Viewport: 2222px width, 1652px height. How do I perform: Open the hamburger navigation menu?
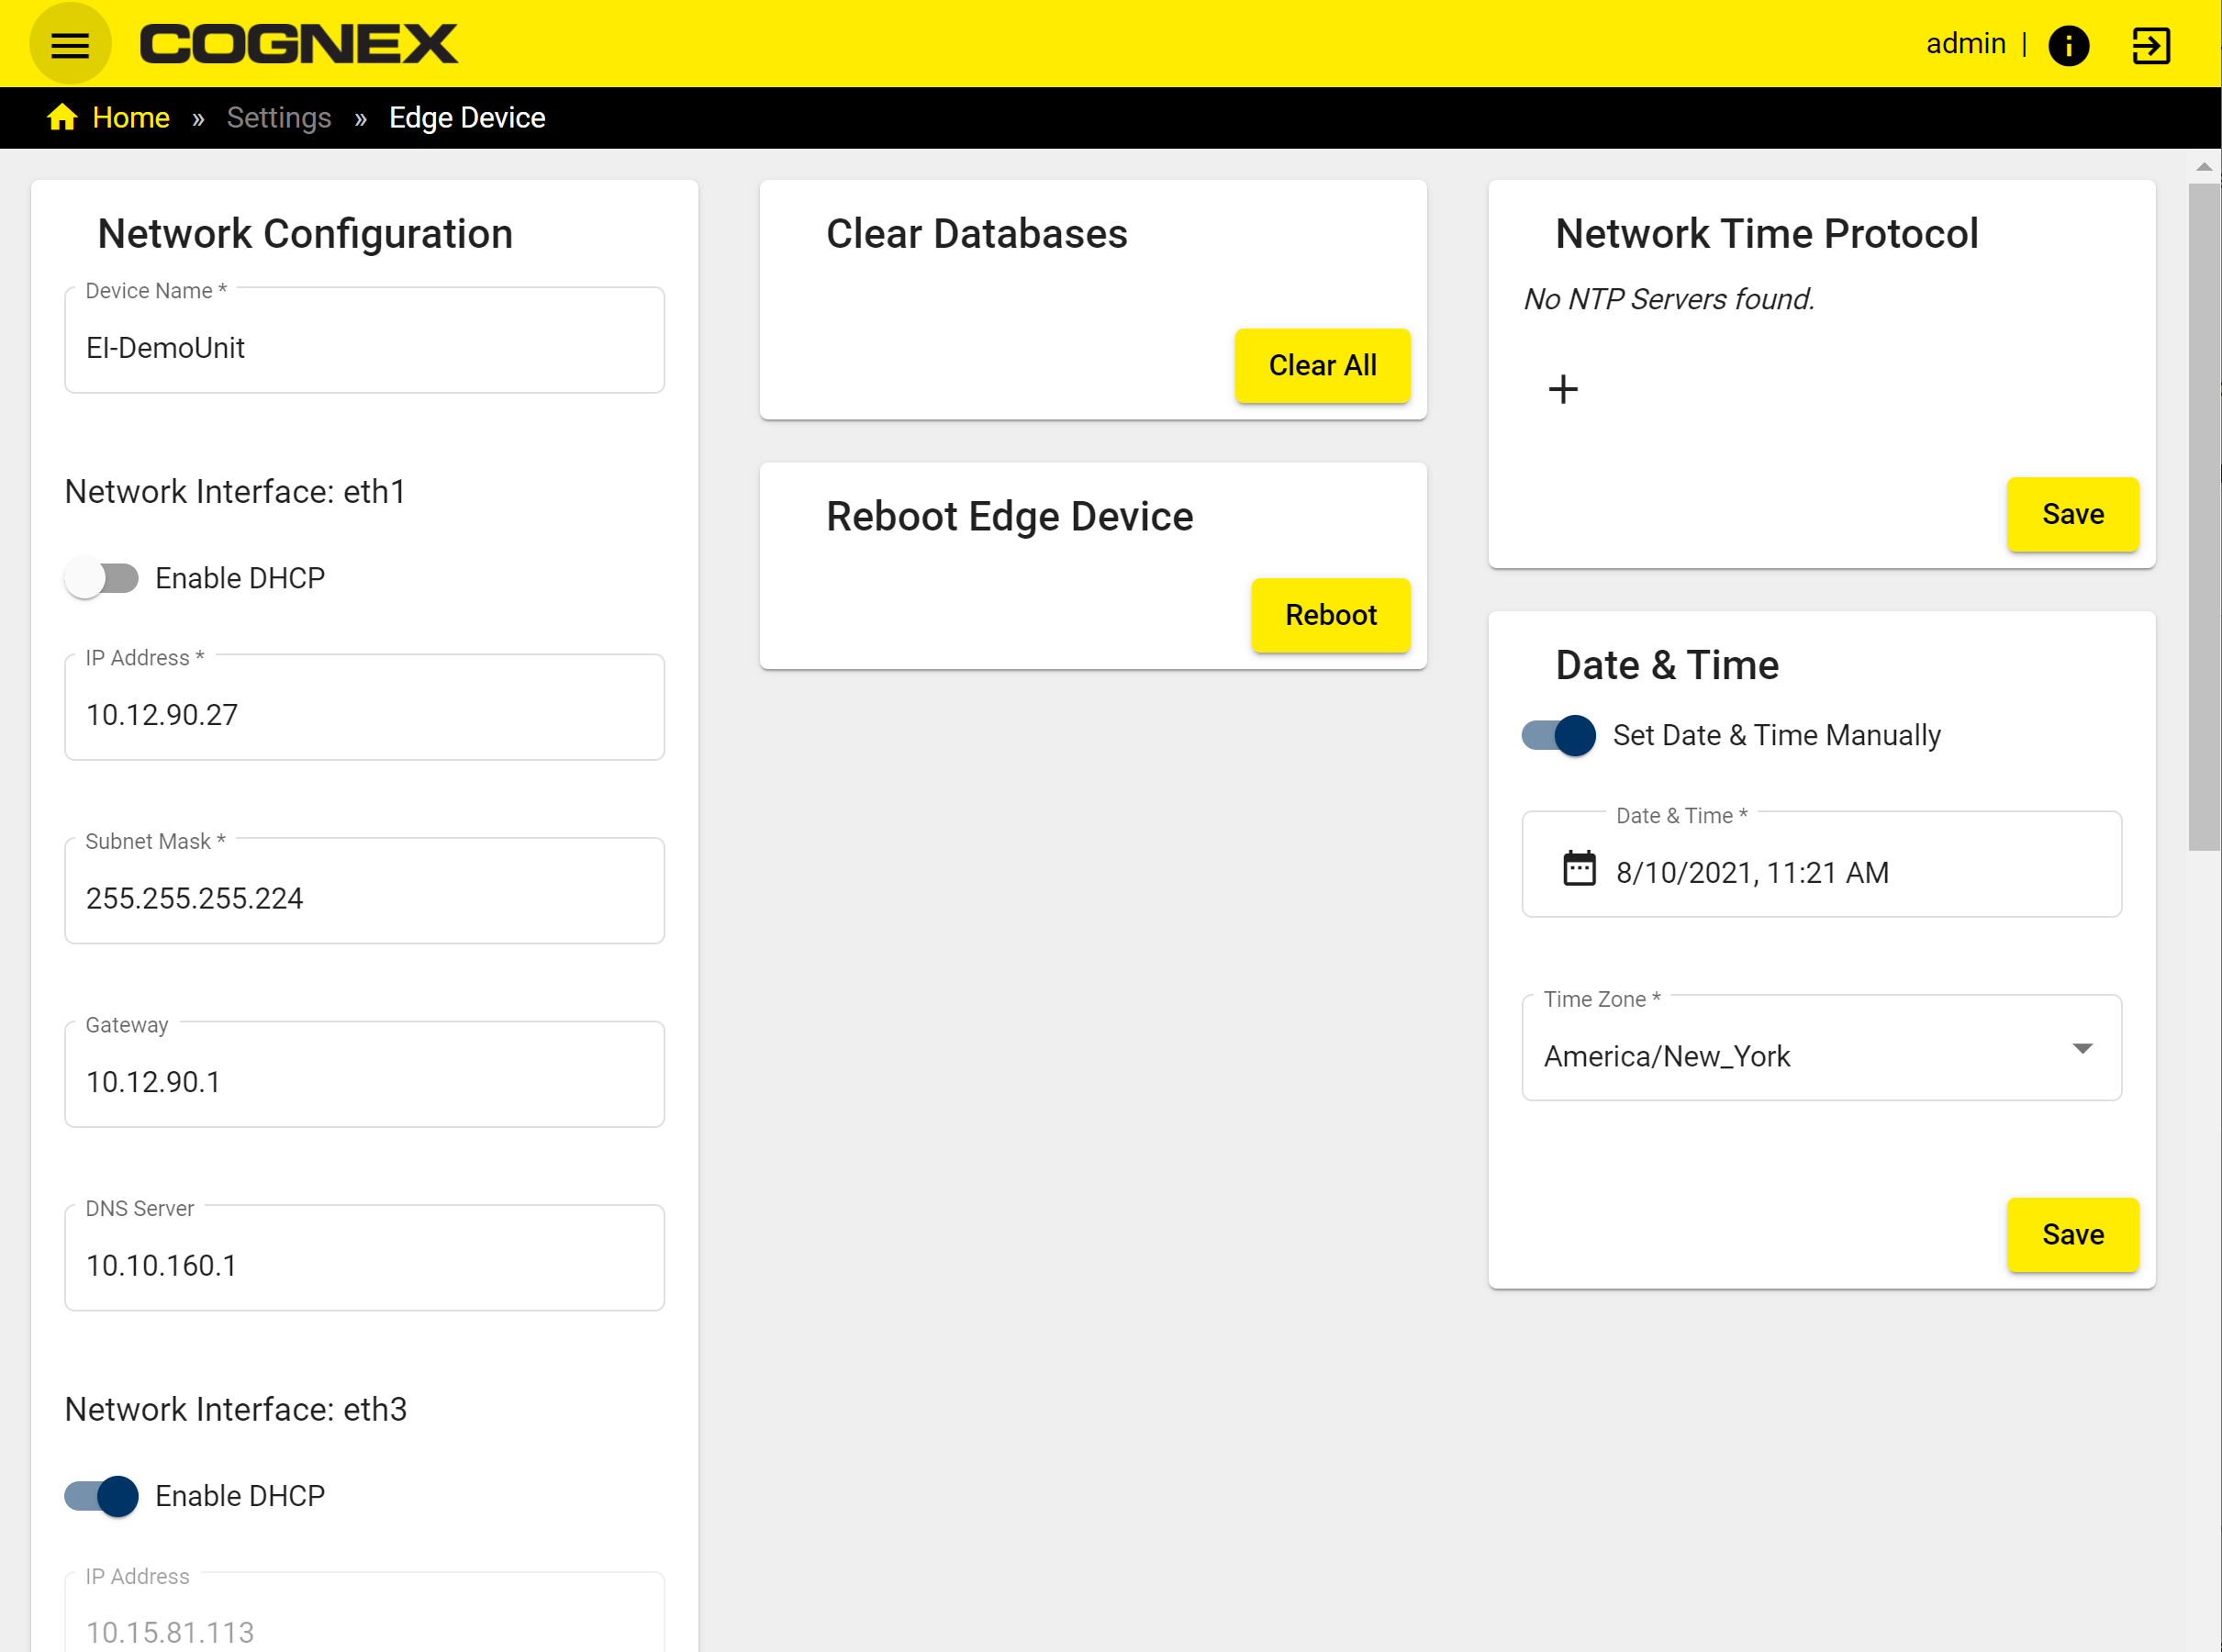tap(70, 45)
